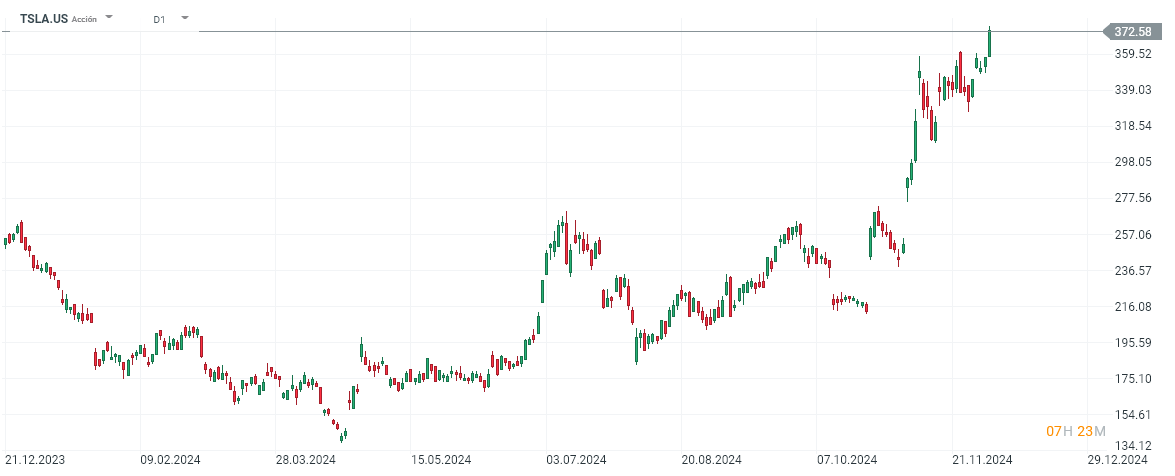Select the 175.10 price axis label
Viewport: 1175px width, 476px height.
(1131, 379)
